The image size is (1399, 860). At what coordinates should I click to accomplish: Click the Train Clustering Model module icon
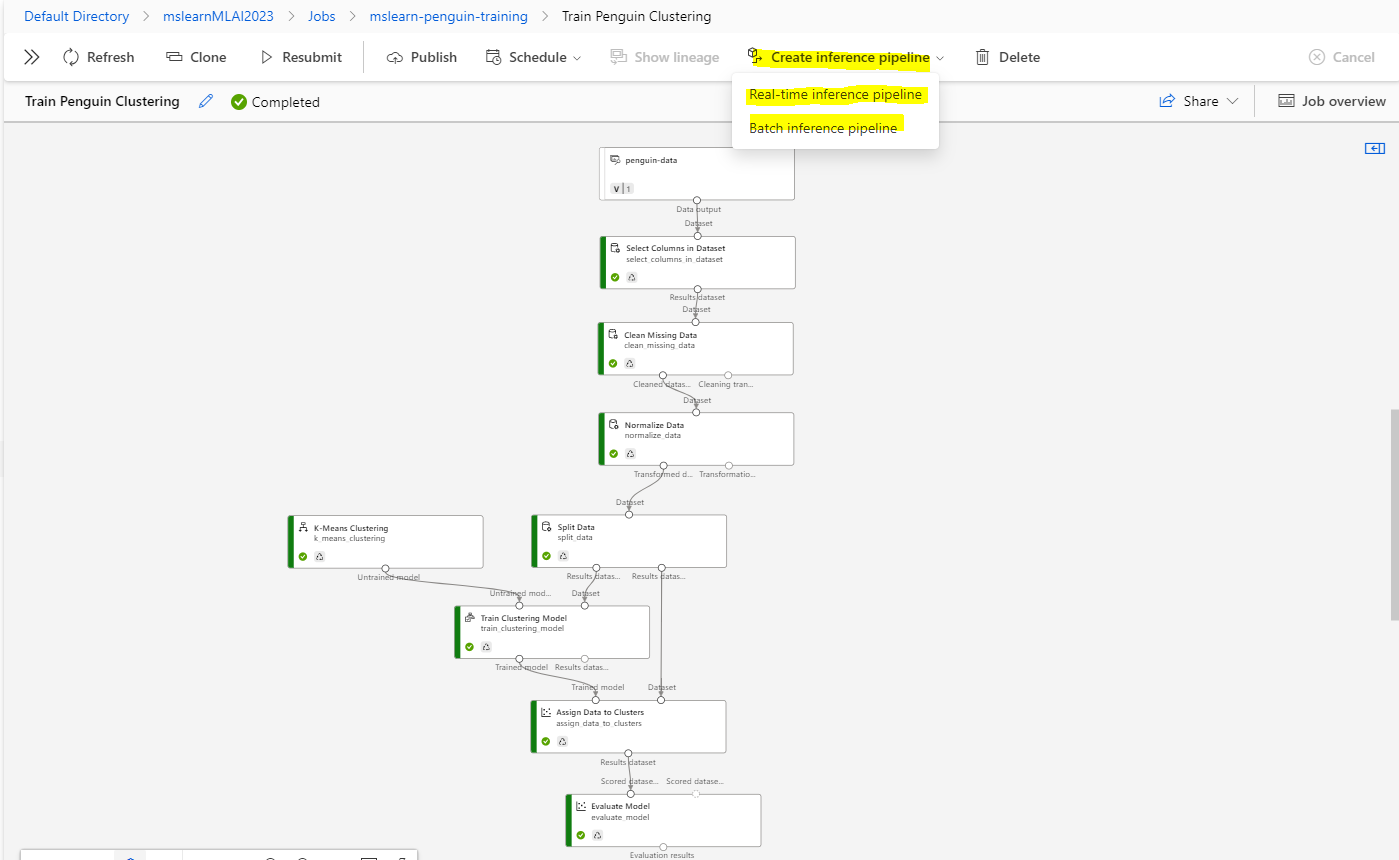tap(470, 618)
